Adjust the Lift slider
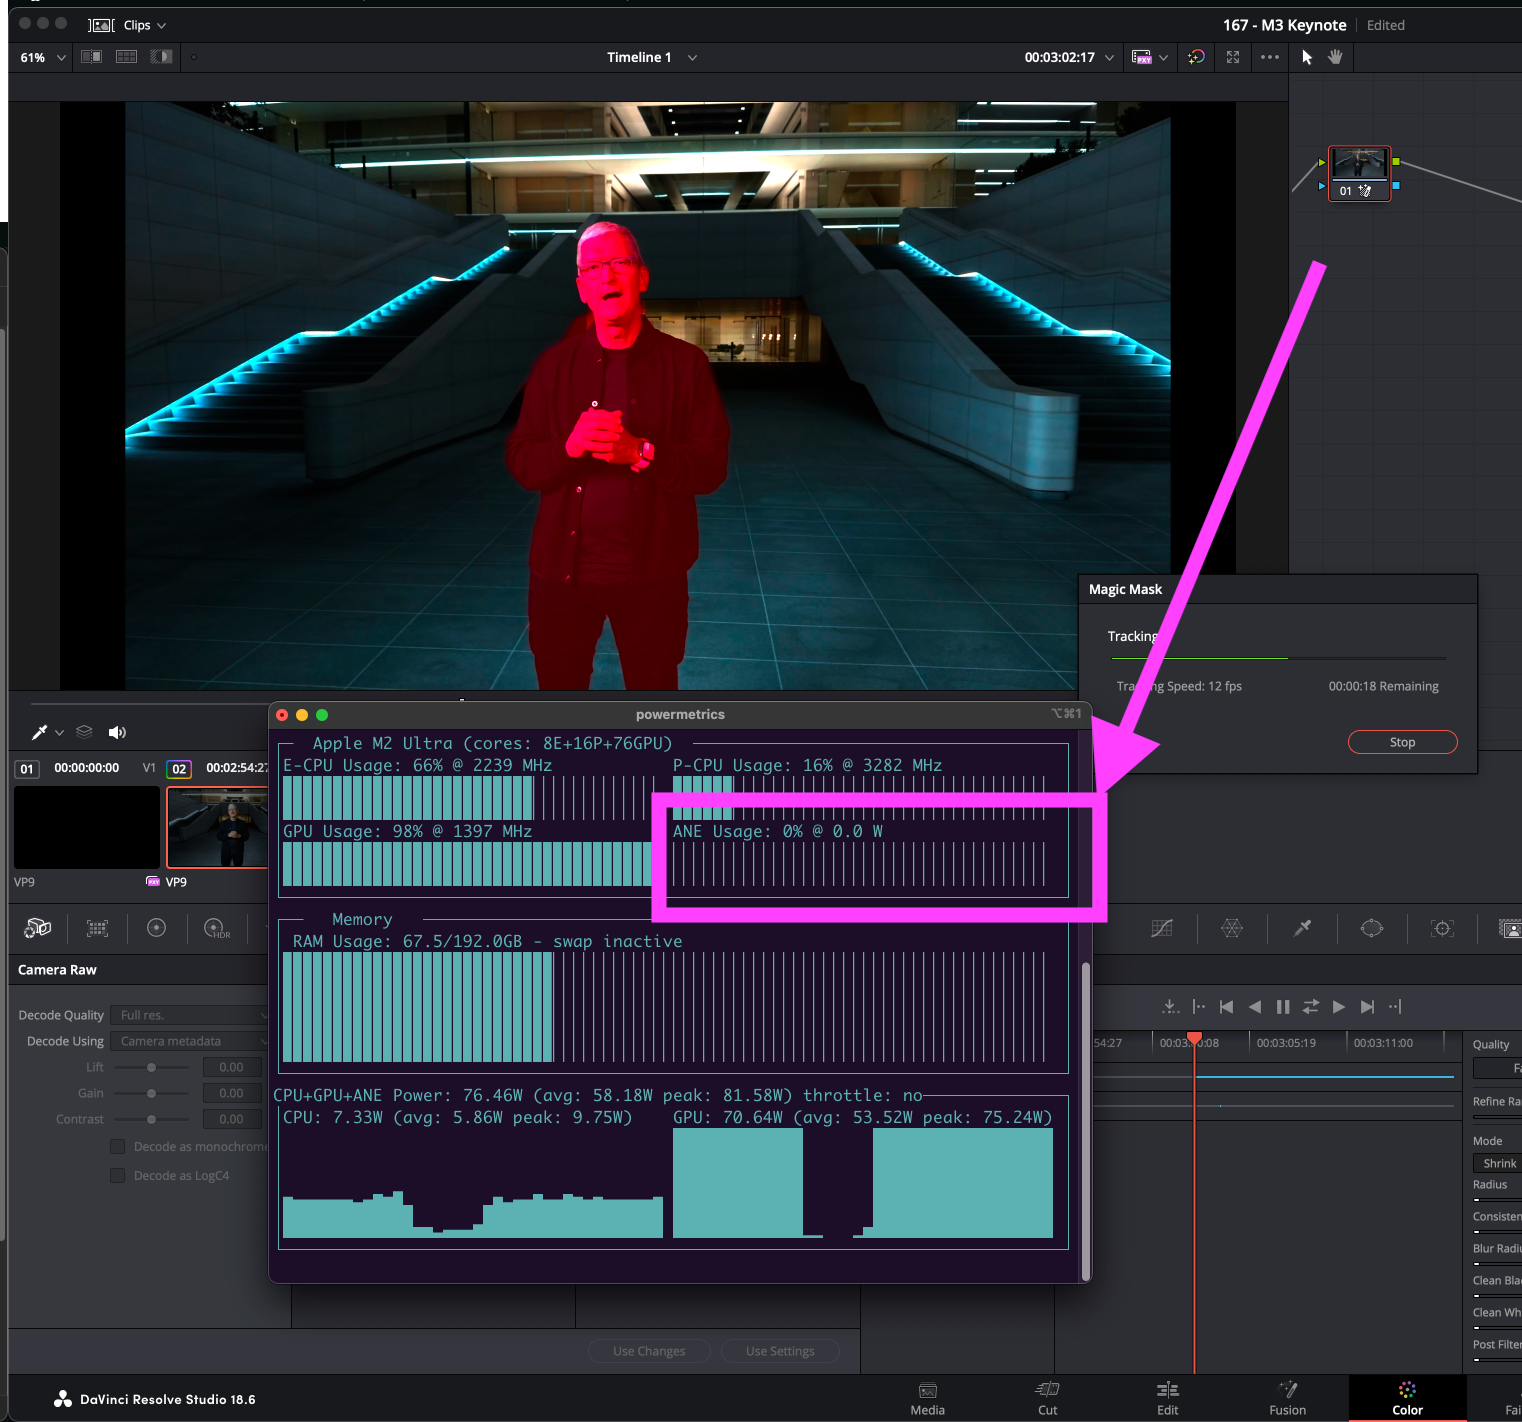 151,1067
